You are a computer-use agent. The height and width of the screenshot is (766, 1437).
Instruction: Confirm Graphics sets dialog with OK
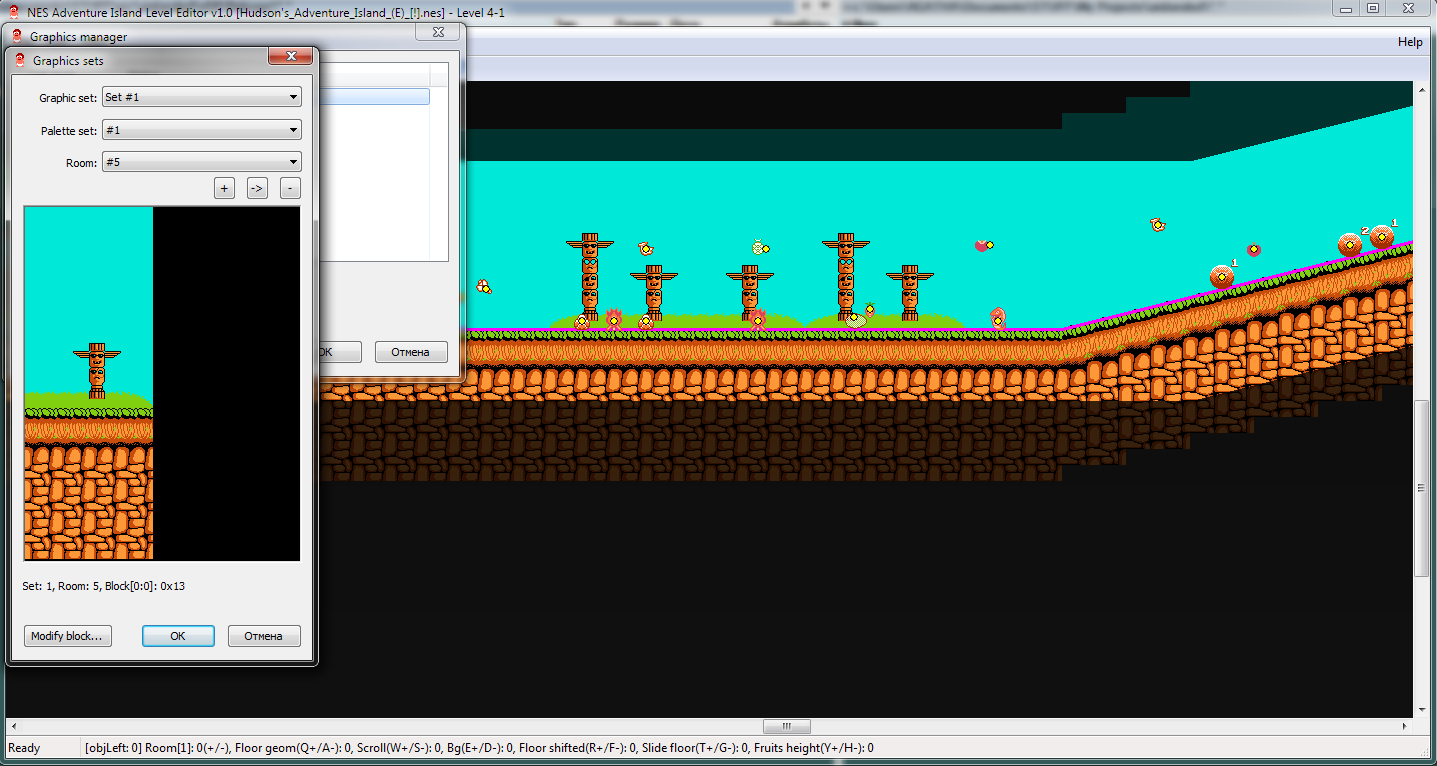tap(178, 636)
